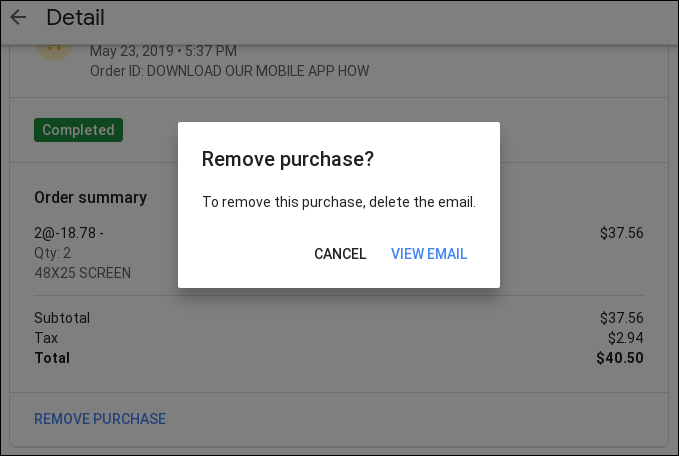Viewport: 679px width, 456px height.
Task: Open VIEW EMAIL in the dialog
Action: [x=429, y=254]
